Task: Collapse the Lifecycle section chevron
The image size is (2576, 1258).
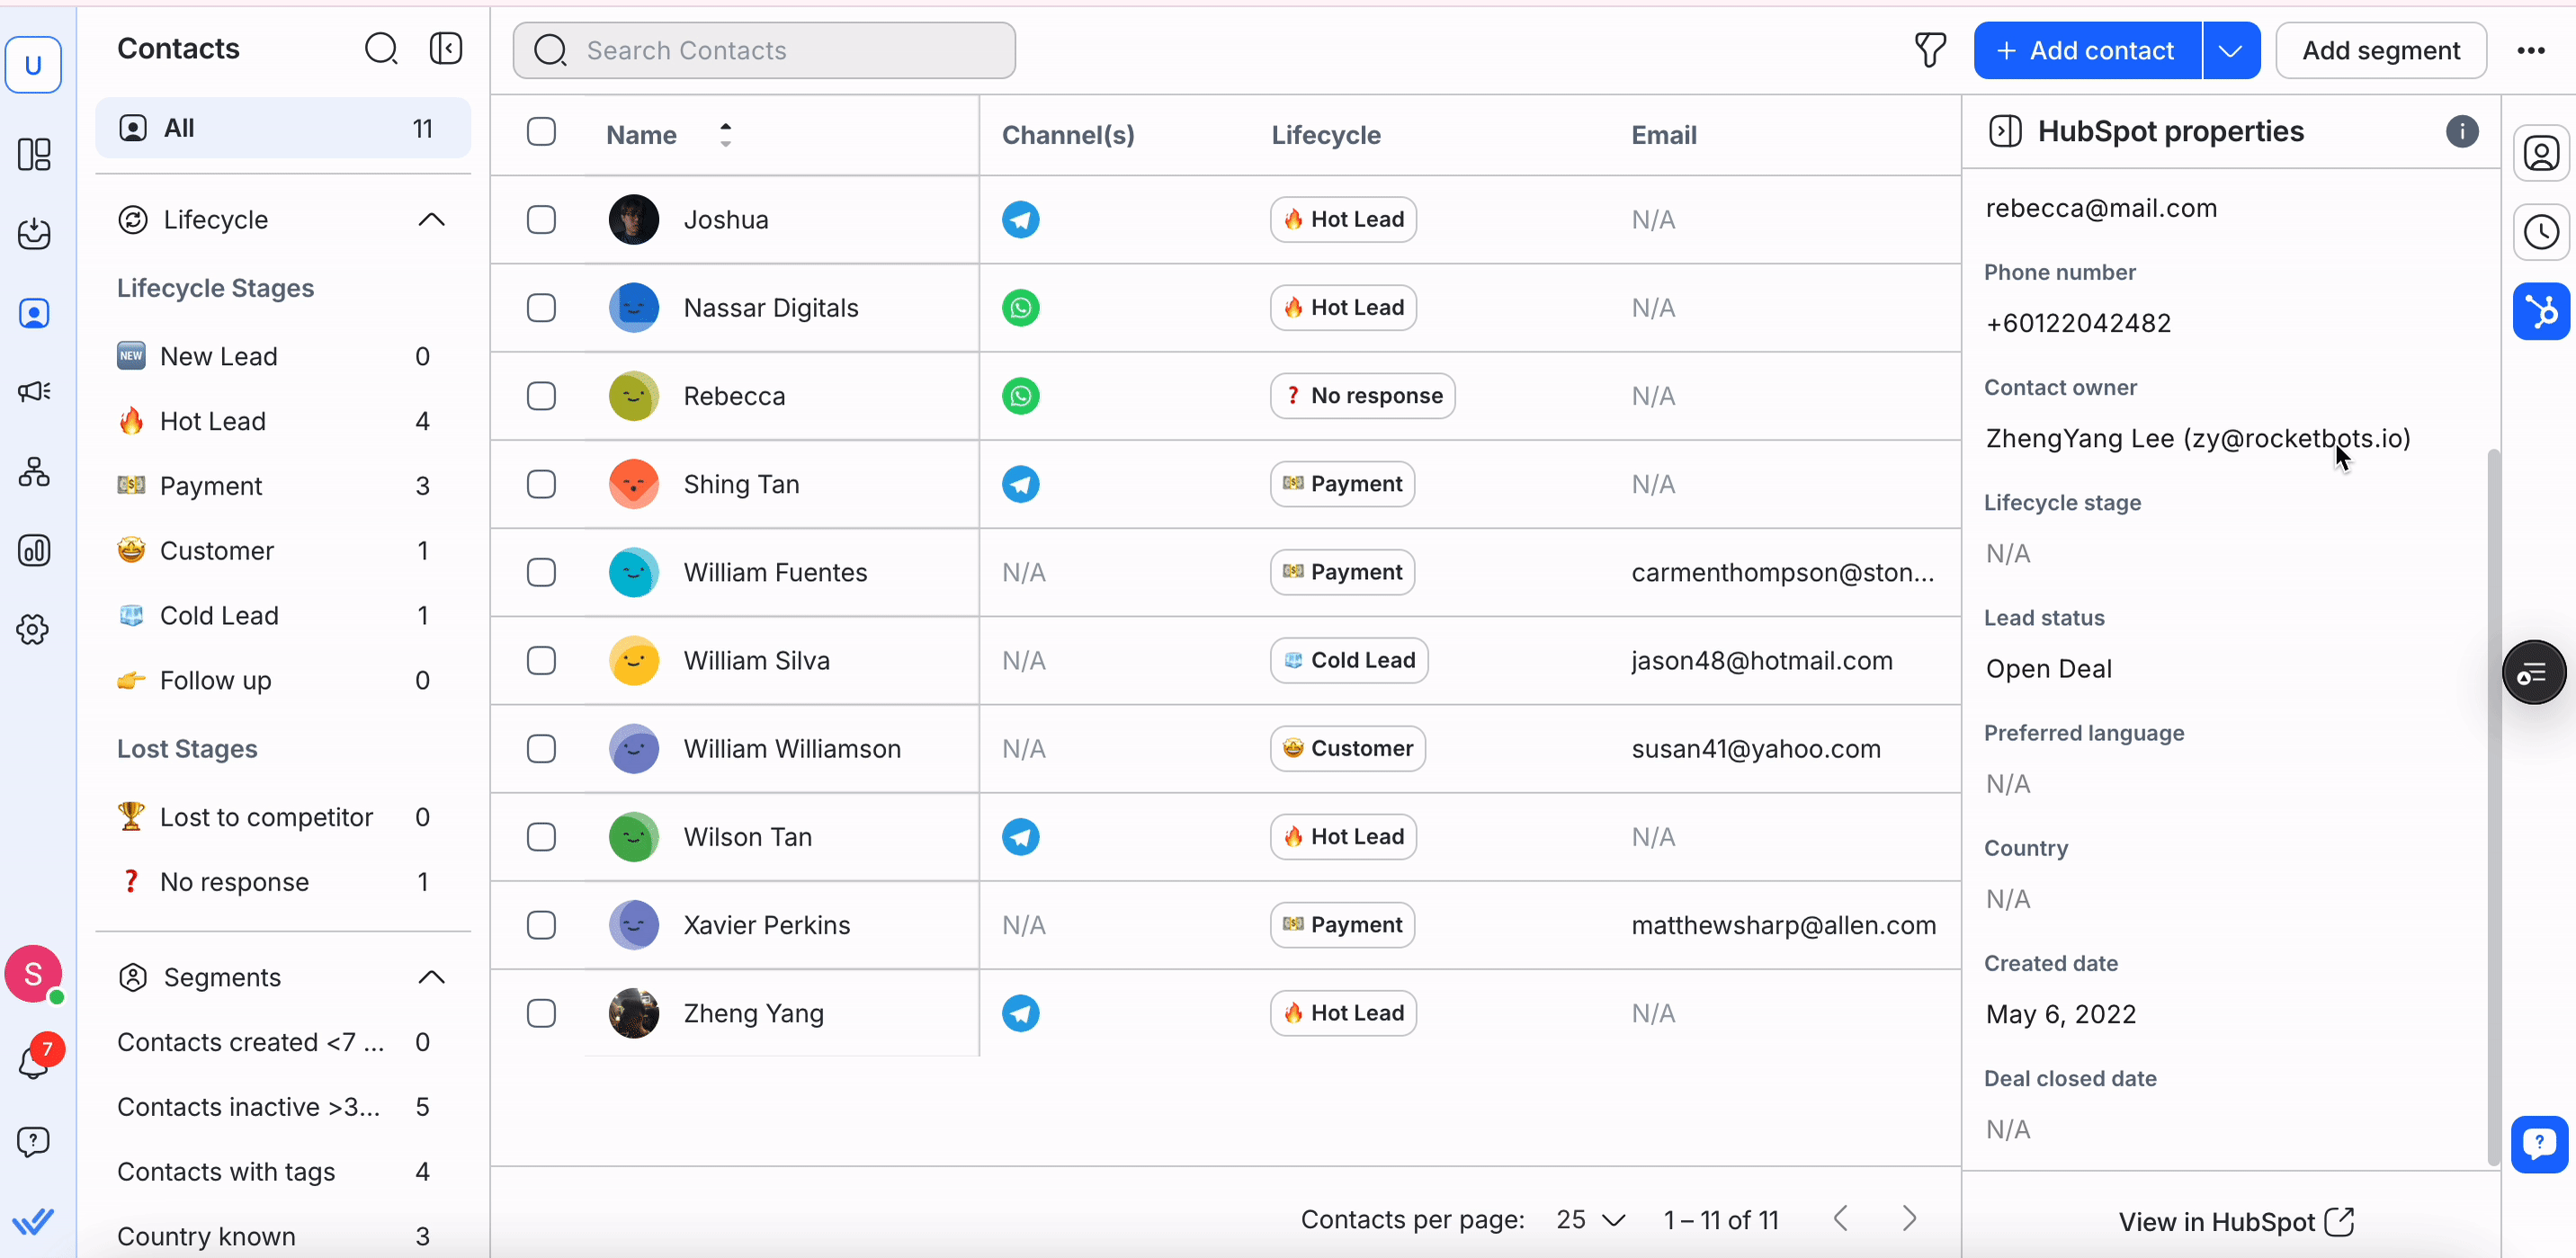Action: 431,219
